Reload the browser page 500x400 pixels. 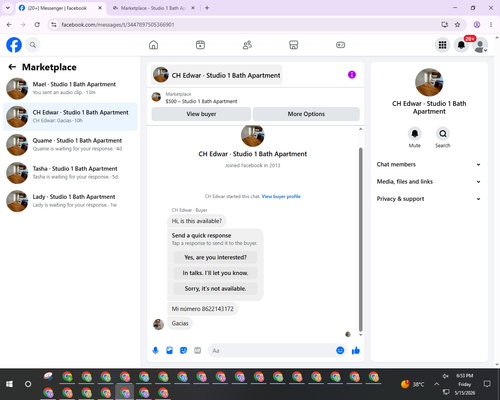click(37, 25)
